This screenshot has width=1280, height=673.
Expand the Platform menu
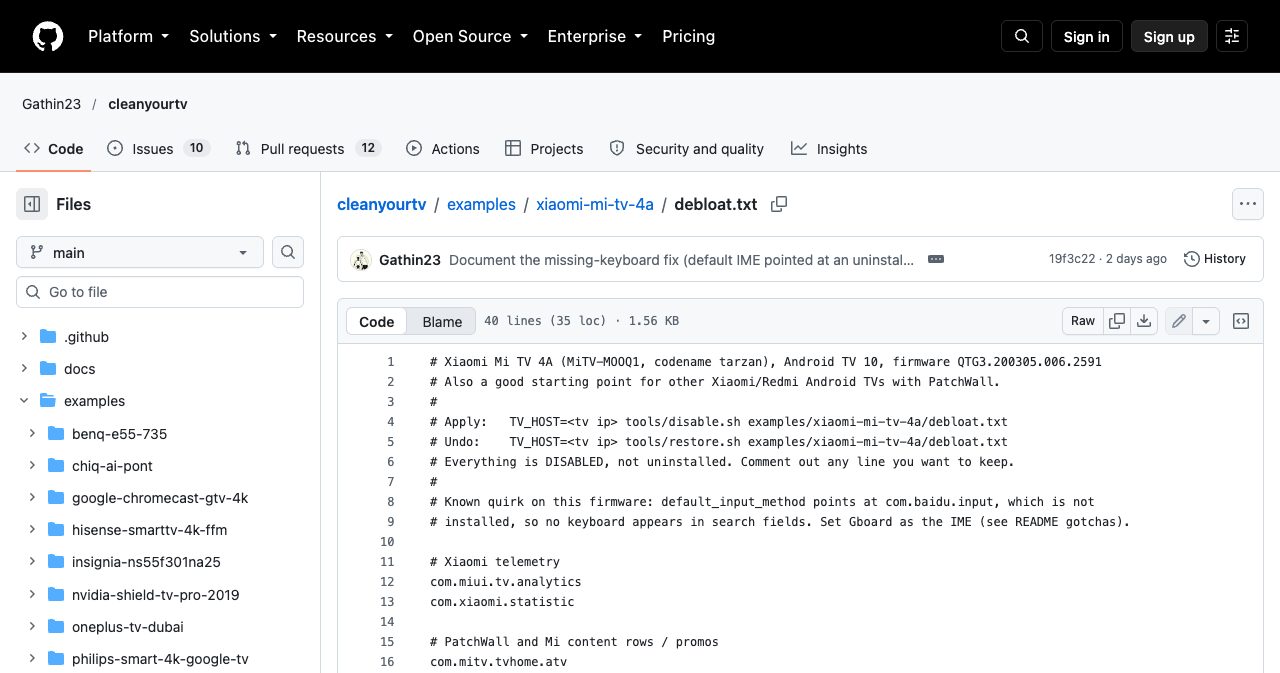128,36
